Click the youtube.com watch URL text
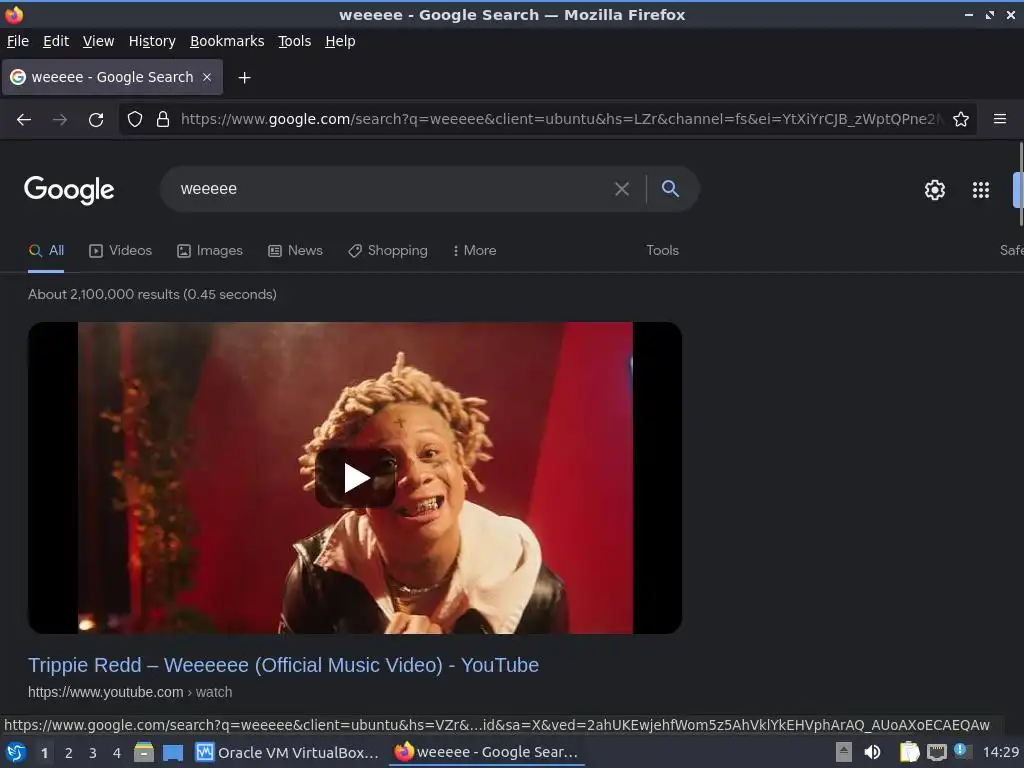1024x768 pixels. pos(130,692)
